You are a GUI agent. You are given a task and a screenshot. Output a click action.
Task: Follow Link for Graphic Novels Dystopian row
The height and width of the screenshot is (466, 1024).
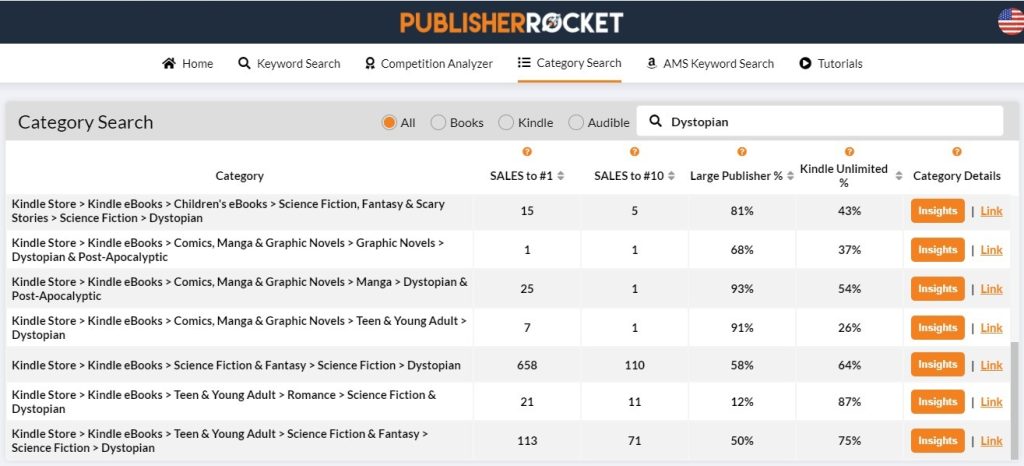[991, 250]
